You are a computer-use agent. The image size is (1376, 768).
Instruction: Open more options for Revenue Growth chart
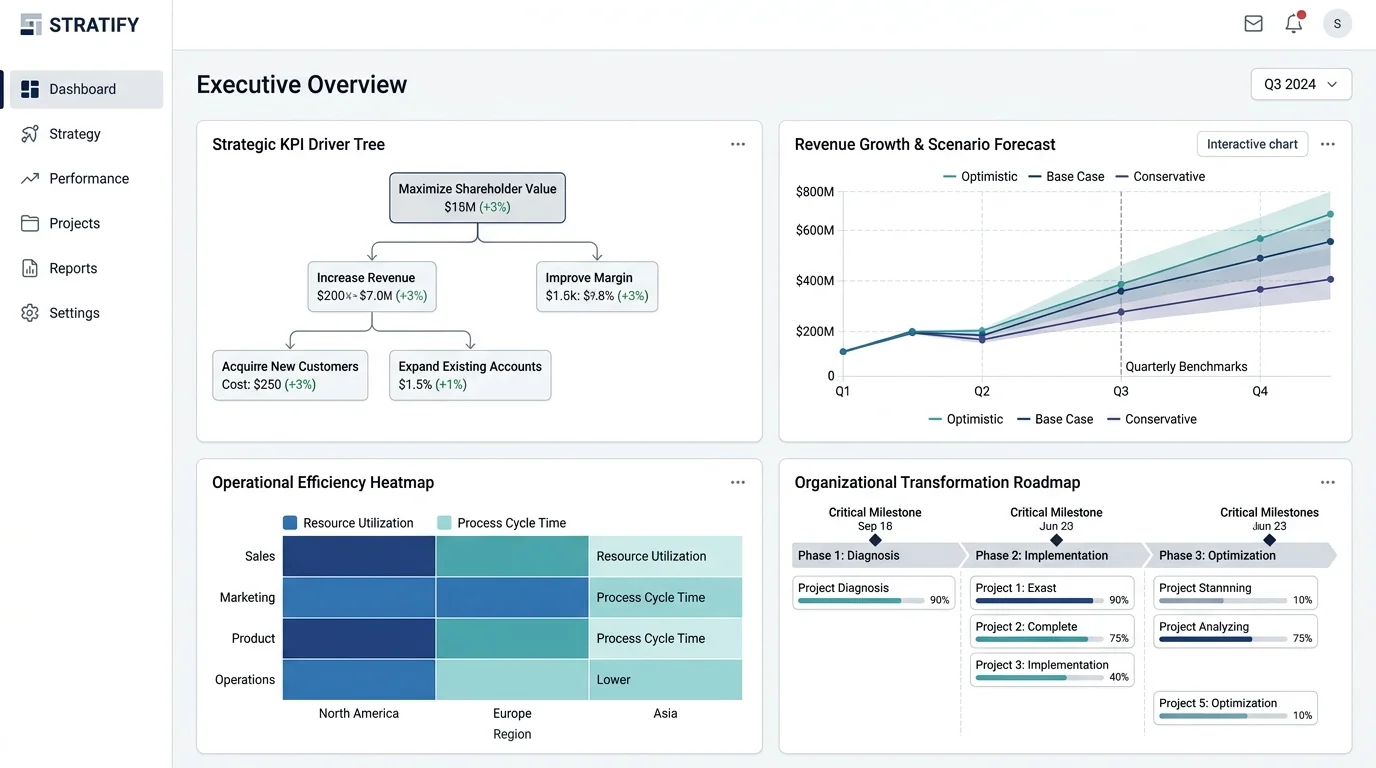pyautogui.click(x=1328, y=144)
